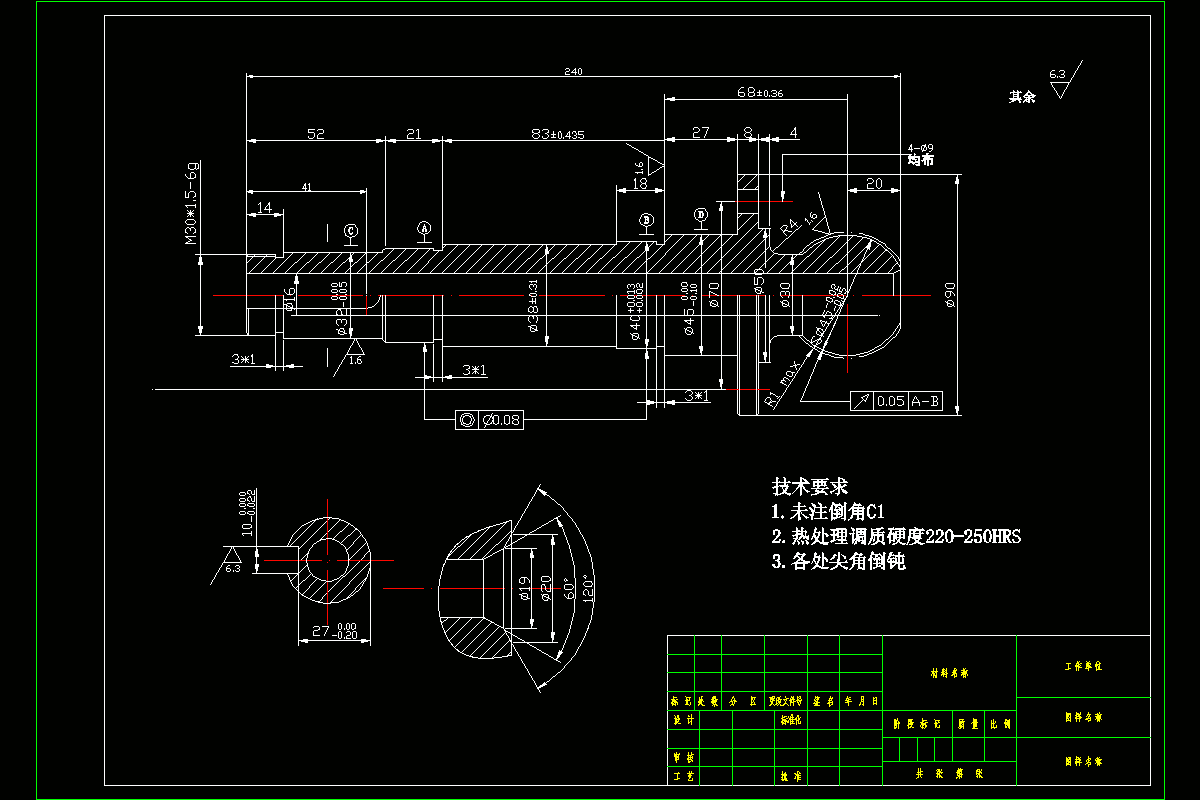Select the 41 thread length dimension

pos(306,186)
